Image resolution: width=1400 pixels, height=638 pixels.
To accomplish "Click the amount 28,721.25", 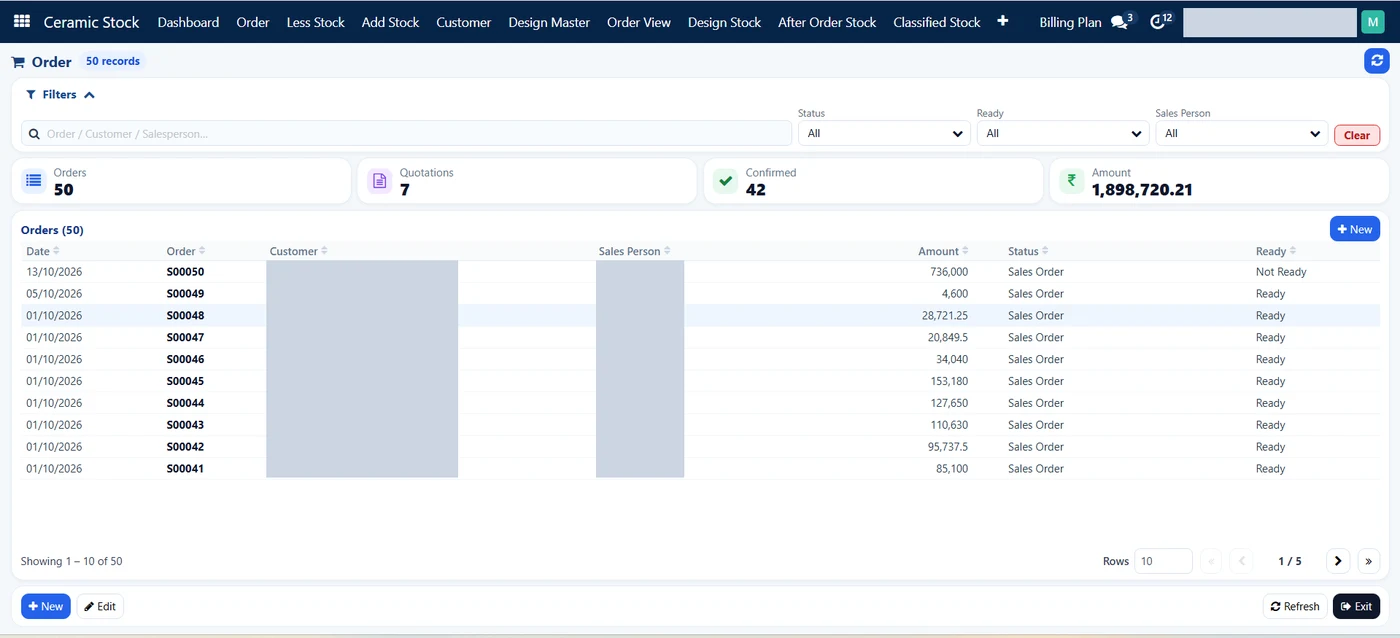I will (945, 316).
